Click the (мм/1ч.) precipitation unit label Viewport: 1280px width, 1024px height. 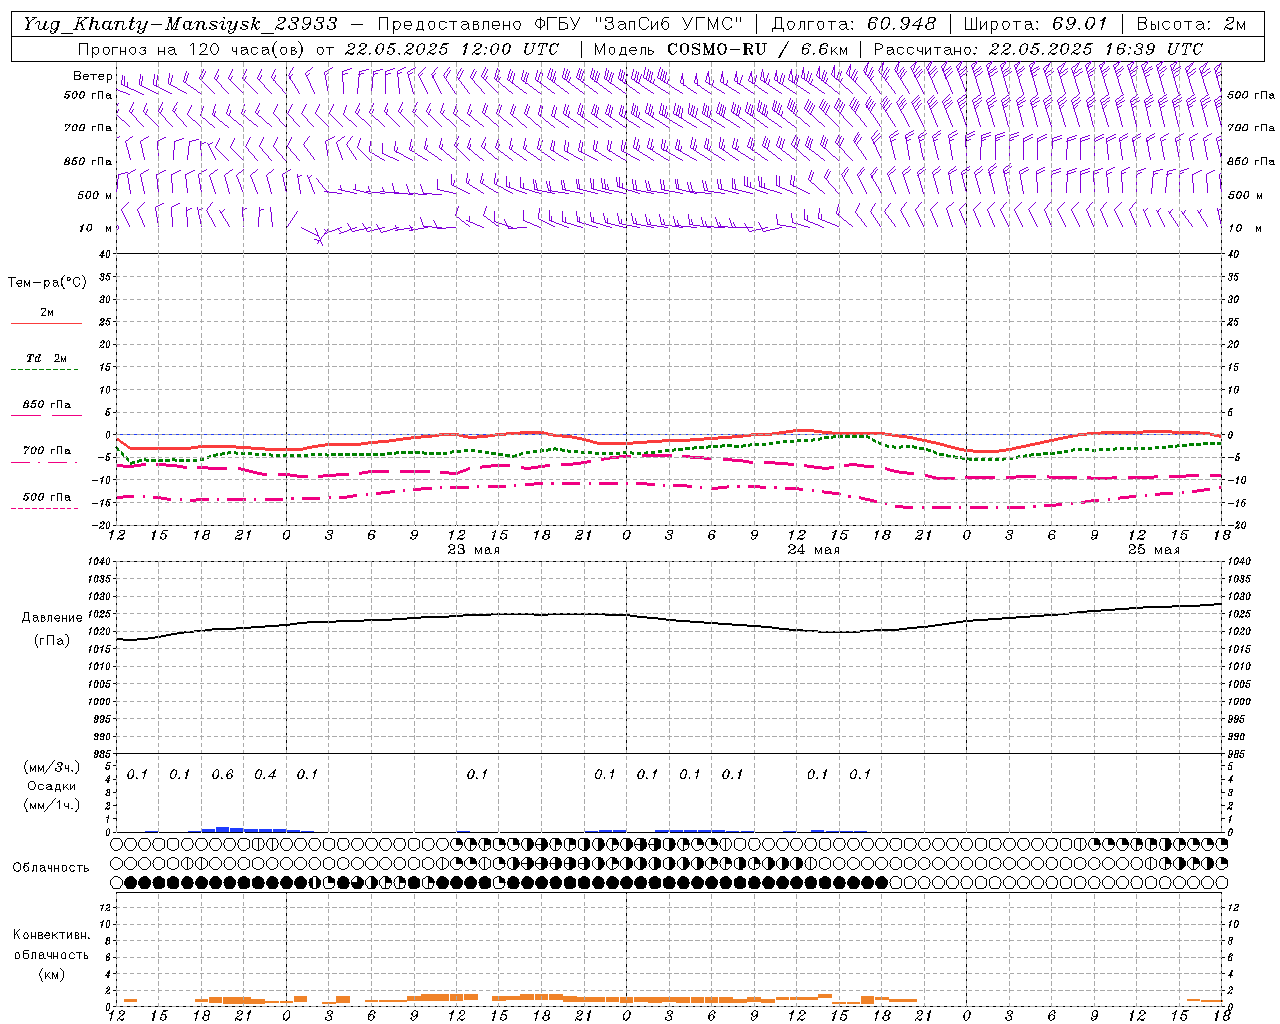52,805
